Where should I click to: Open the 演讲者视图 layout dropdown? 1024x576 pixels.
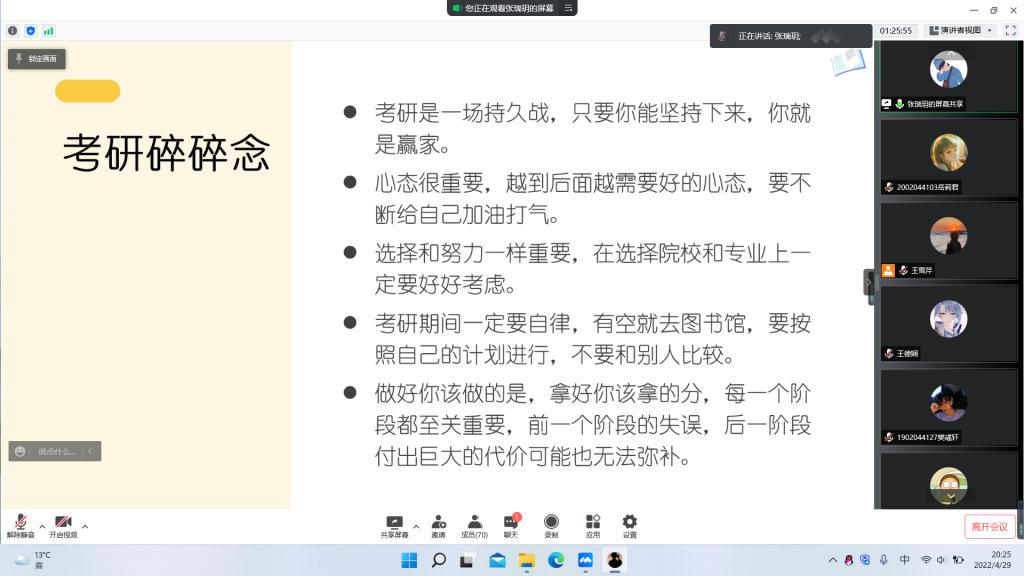click(961, 31)
